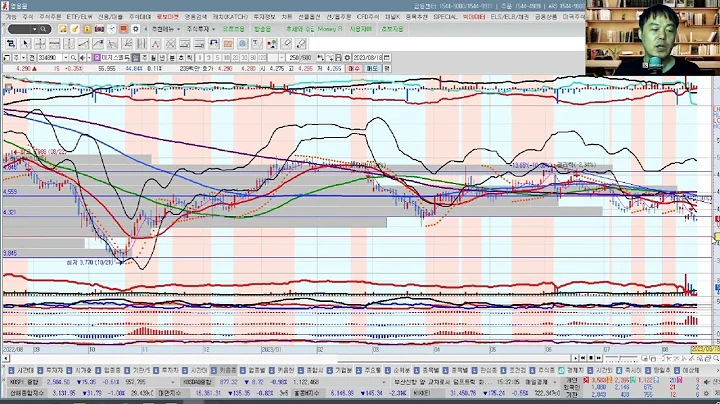Switch chart to daily (일) period
Viewport: 720px width, 404px height.
[x=135, y=57]
